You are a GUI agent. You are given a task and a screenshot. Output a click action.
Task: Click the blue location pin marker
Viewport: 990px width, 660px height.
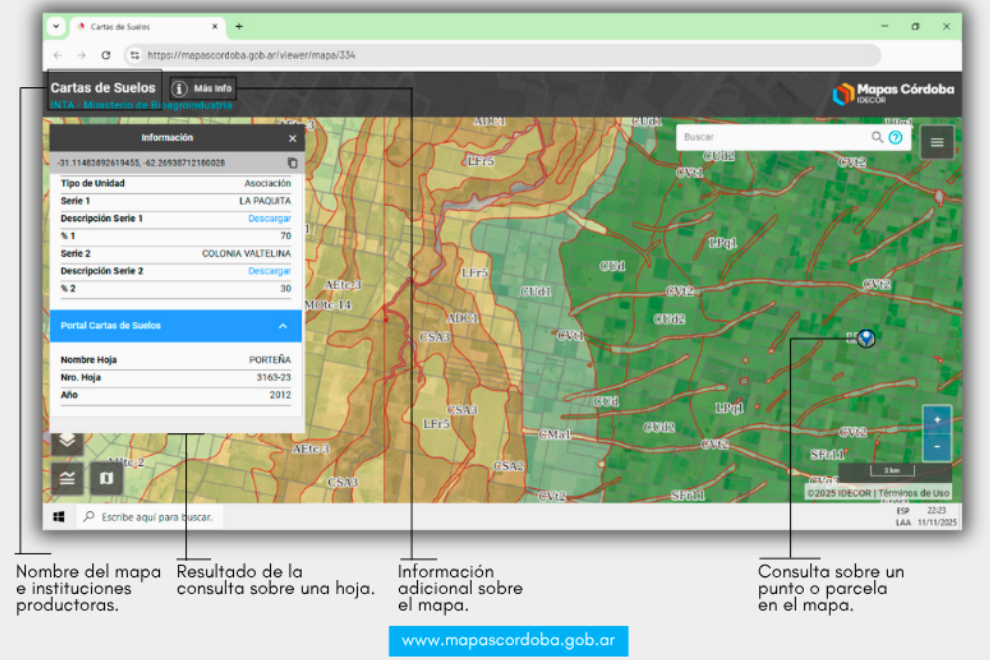pos(866,338)
